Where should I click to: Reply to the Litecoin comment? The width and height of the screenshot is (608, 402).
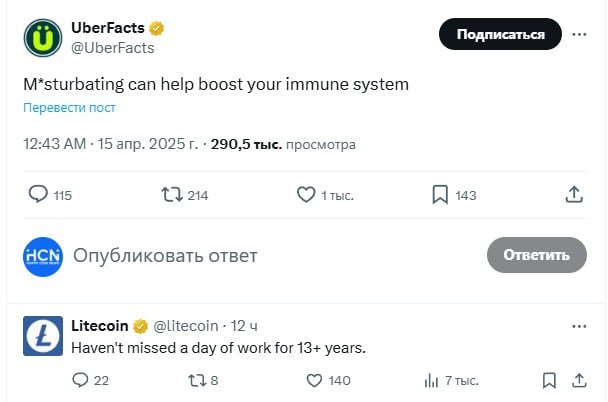(x=81, y=380)
